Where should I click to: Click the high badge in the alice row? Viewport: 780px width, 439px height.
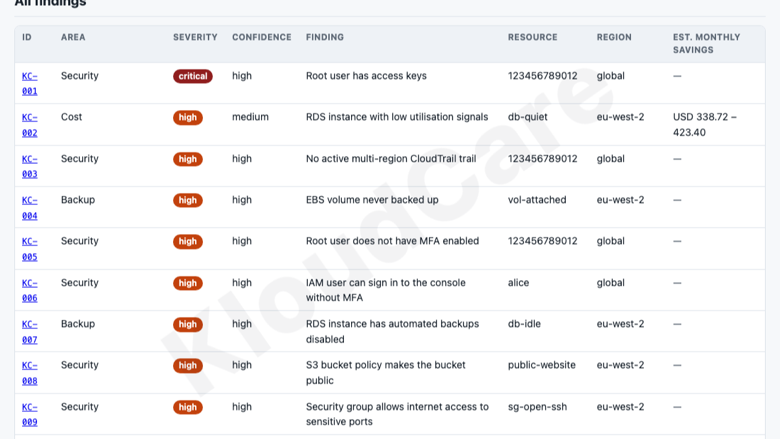coord(188,283)
